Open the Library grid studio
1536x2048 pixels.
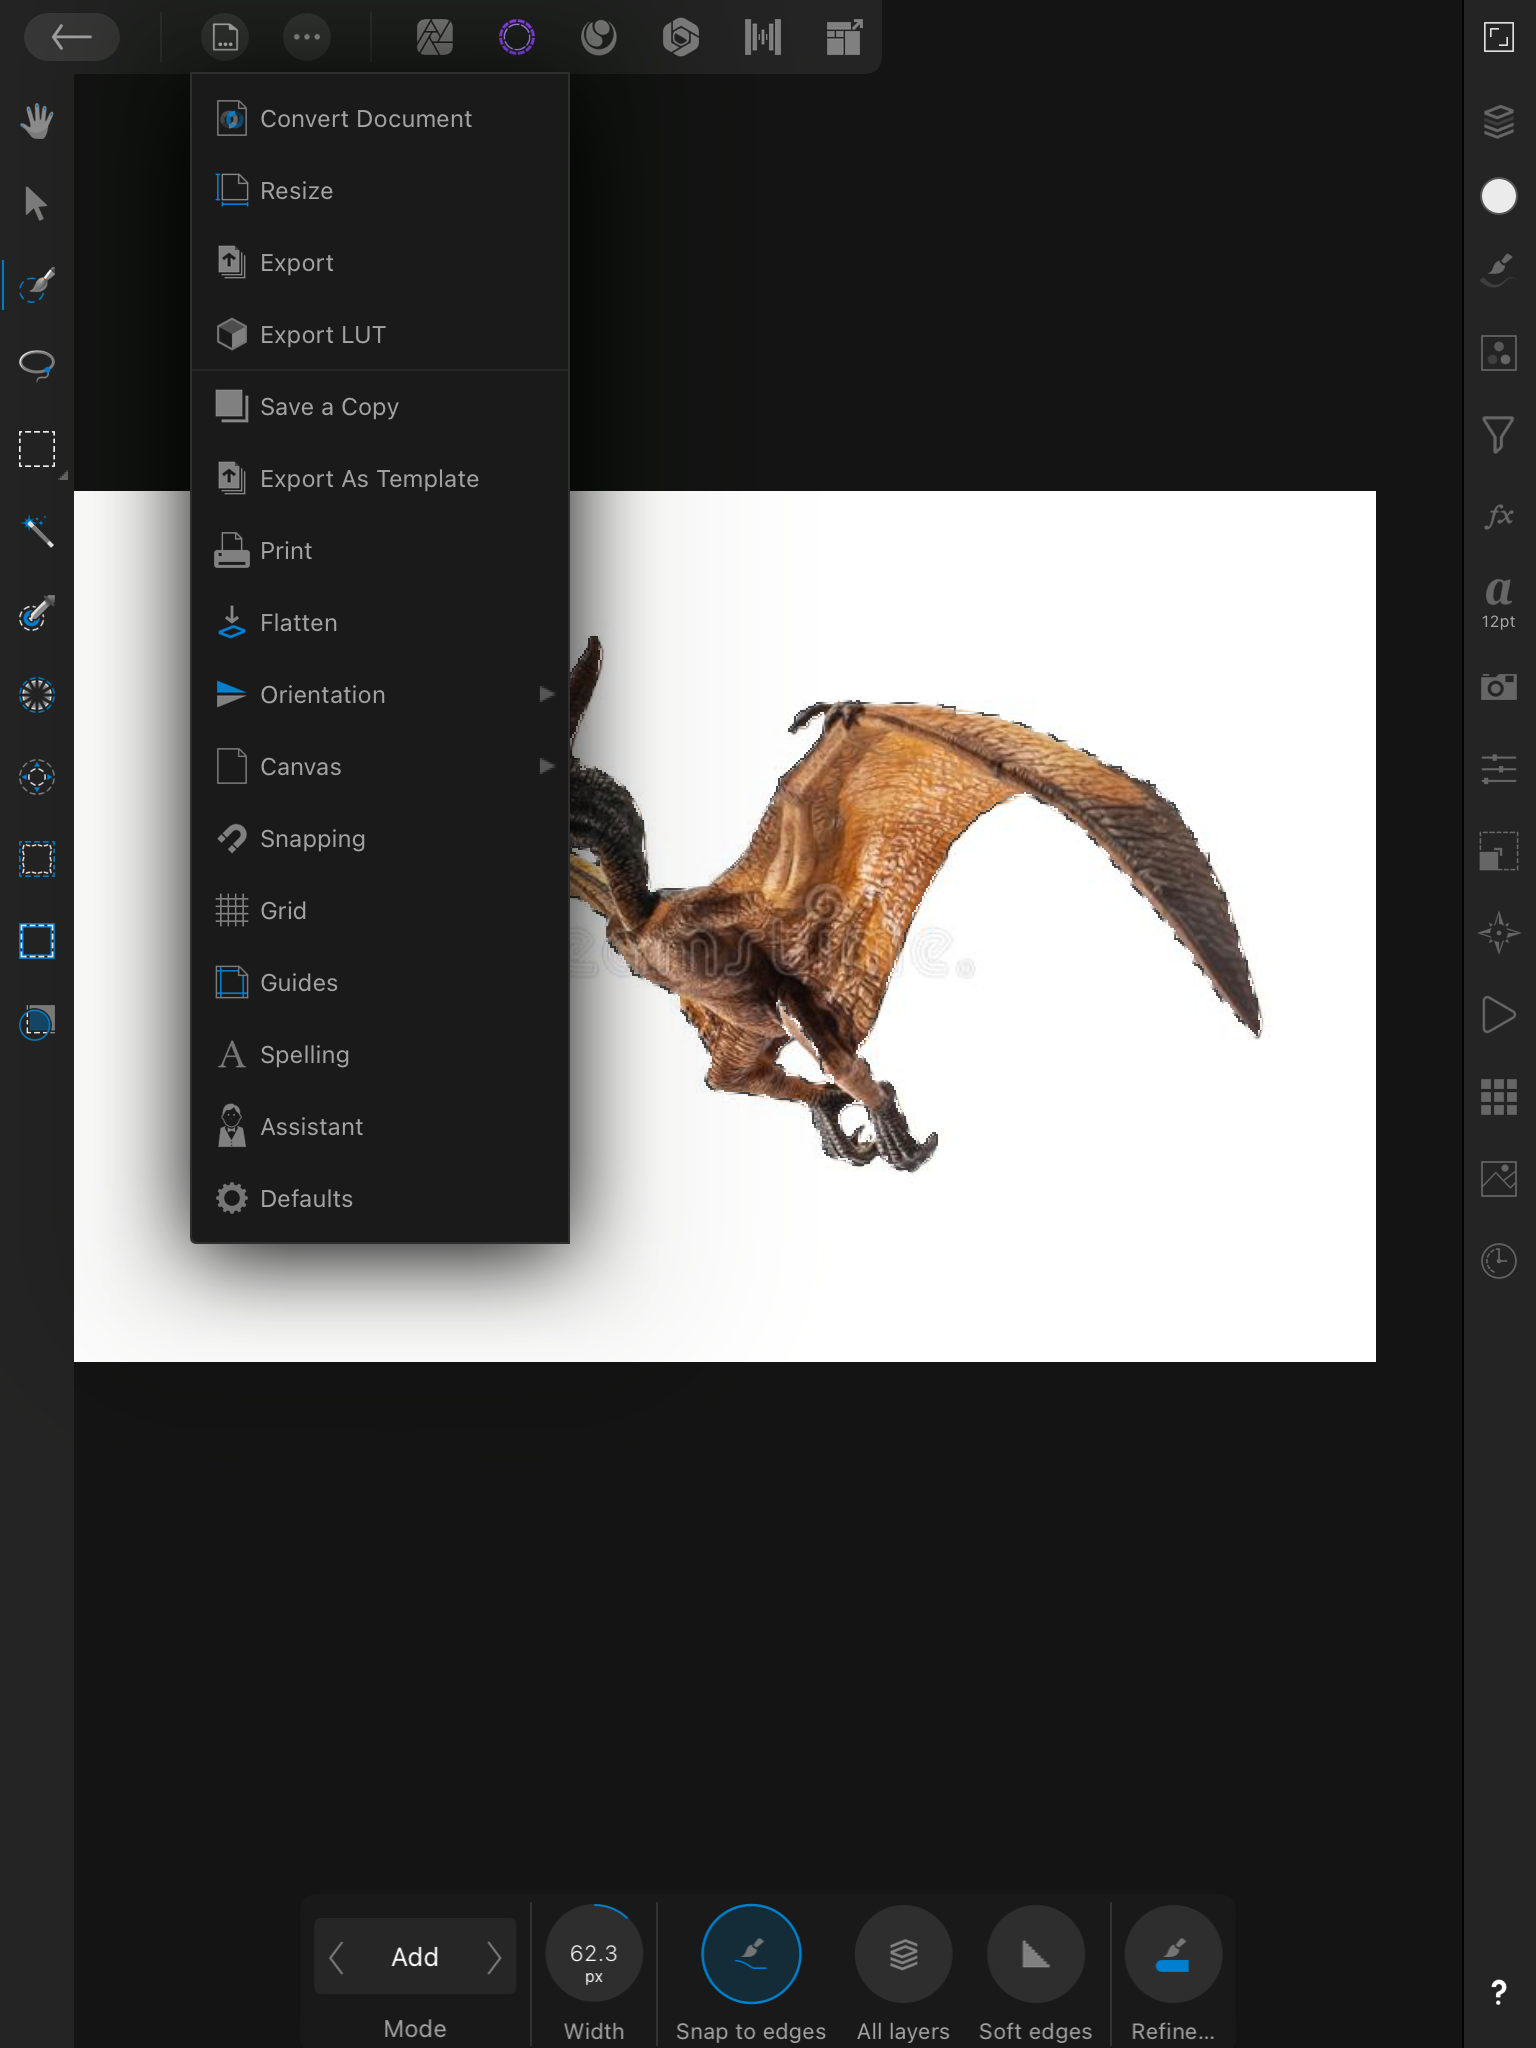coord(1499,1097)
